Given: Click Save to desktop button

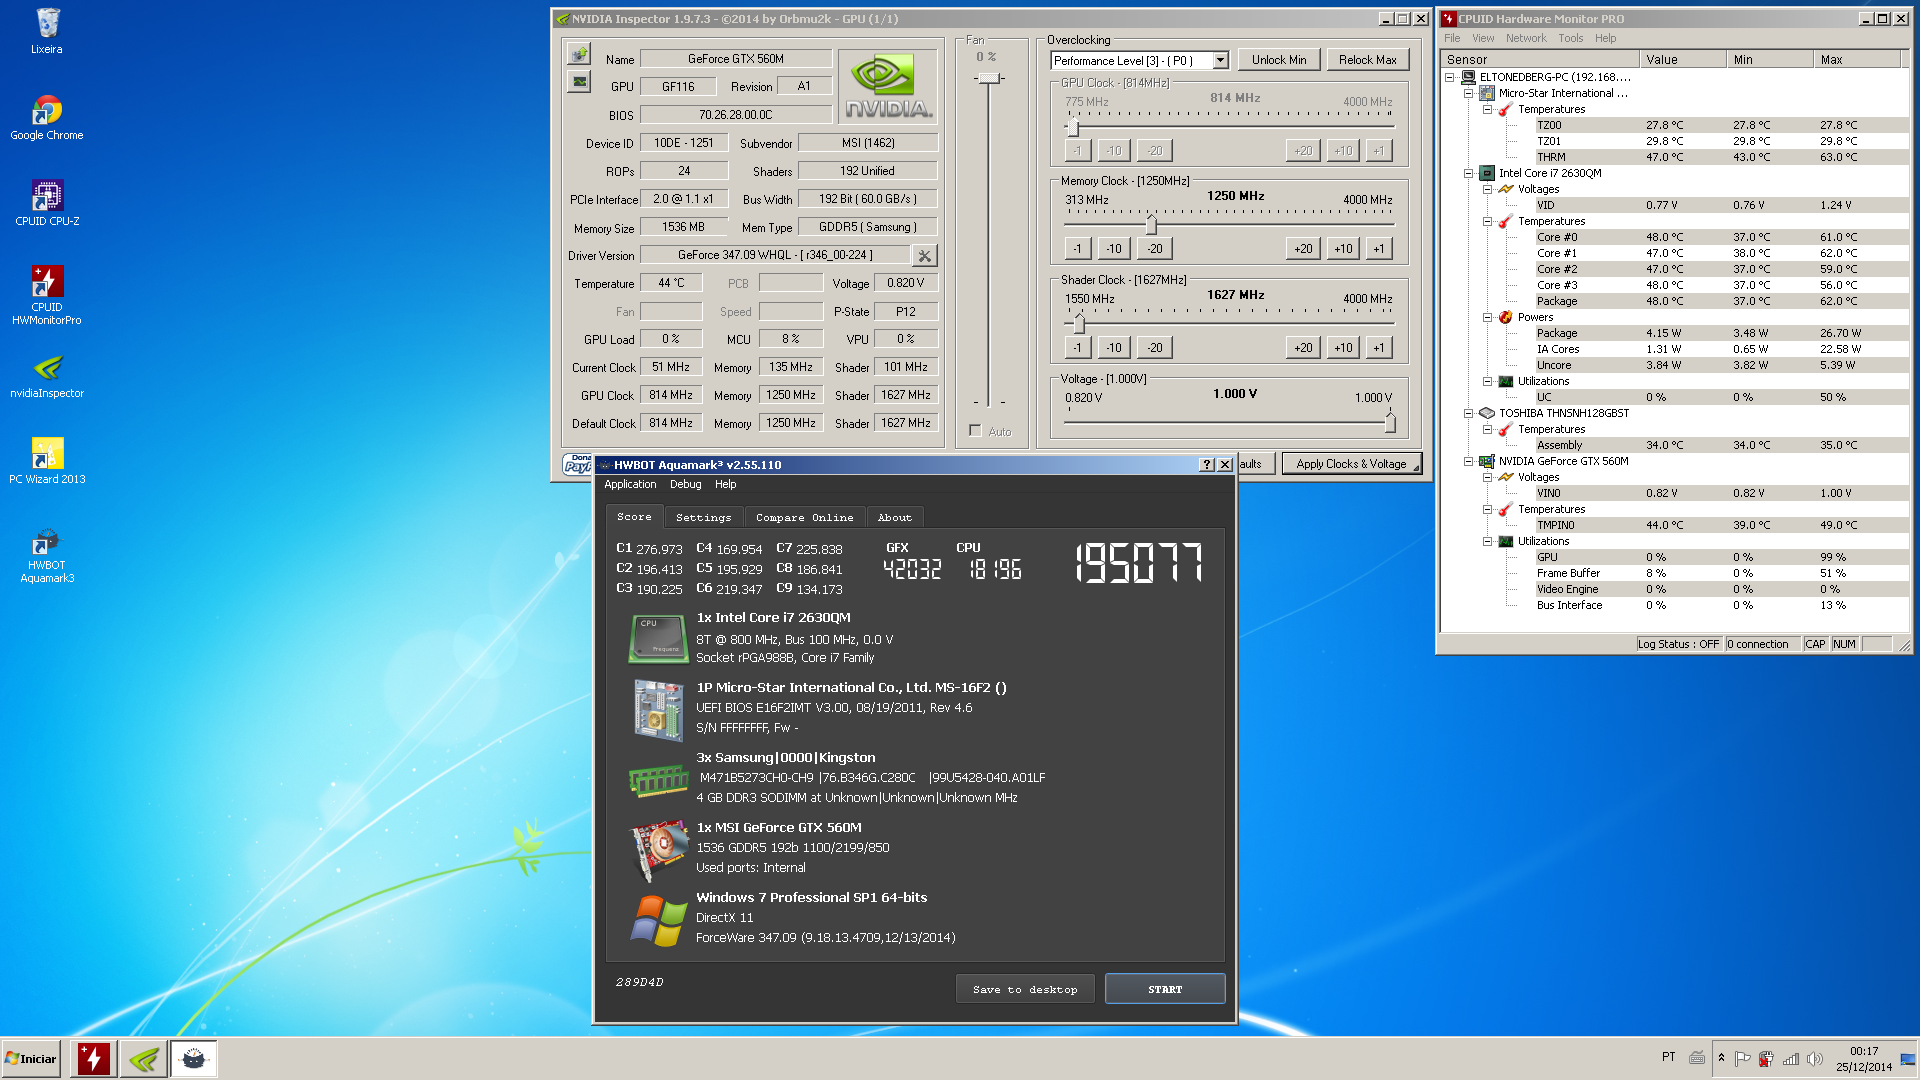Looking at the screenshot, I should click(x=1025, y=990).
